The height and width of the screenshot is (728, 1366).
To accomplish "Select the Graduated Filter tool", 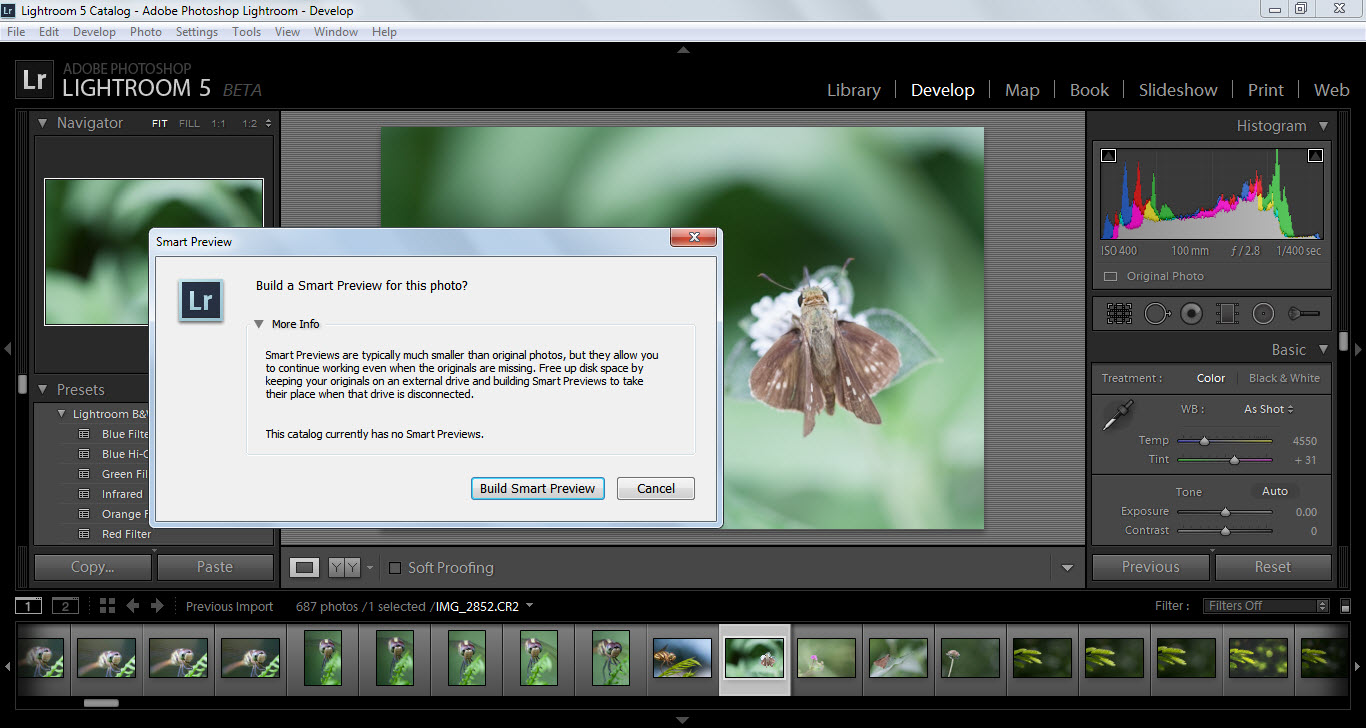I will point(1227,314).
